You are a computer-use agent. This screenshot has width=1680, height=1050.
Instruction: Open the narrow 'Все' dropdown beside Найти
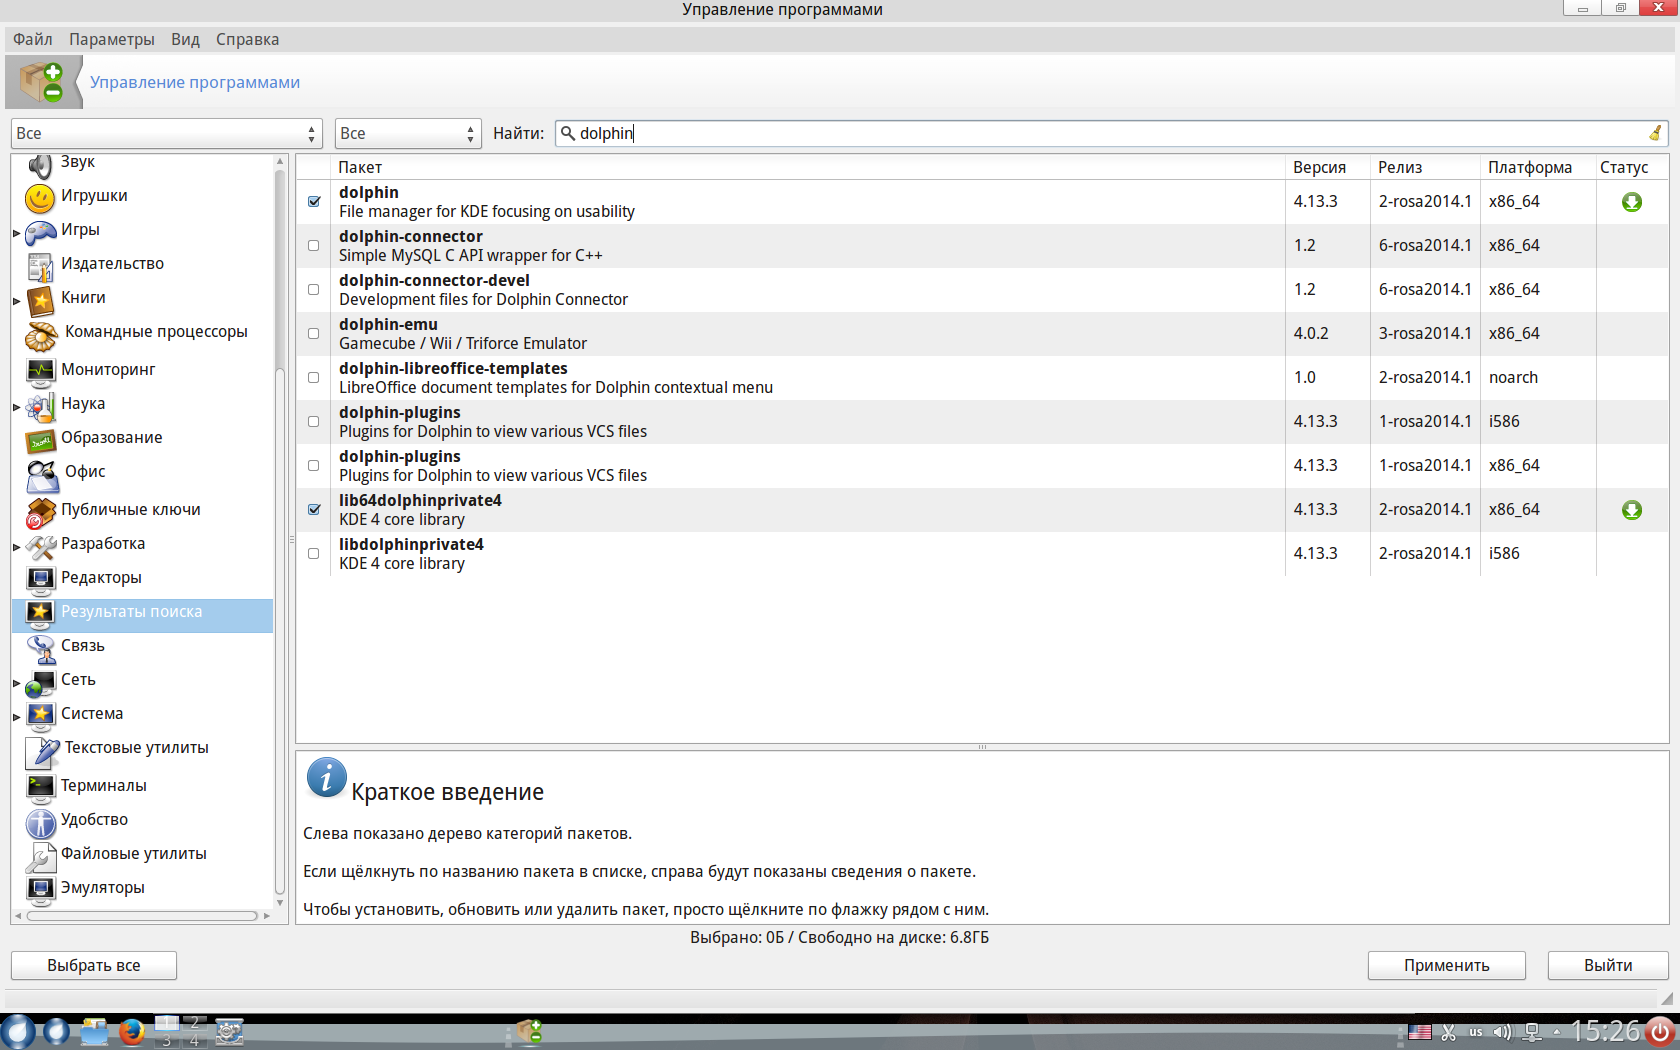pyautogui.click(x=408, y=133)
